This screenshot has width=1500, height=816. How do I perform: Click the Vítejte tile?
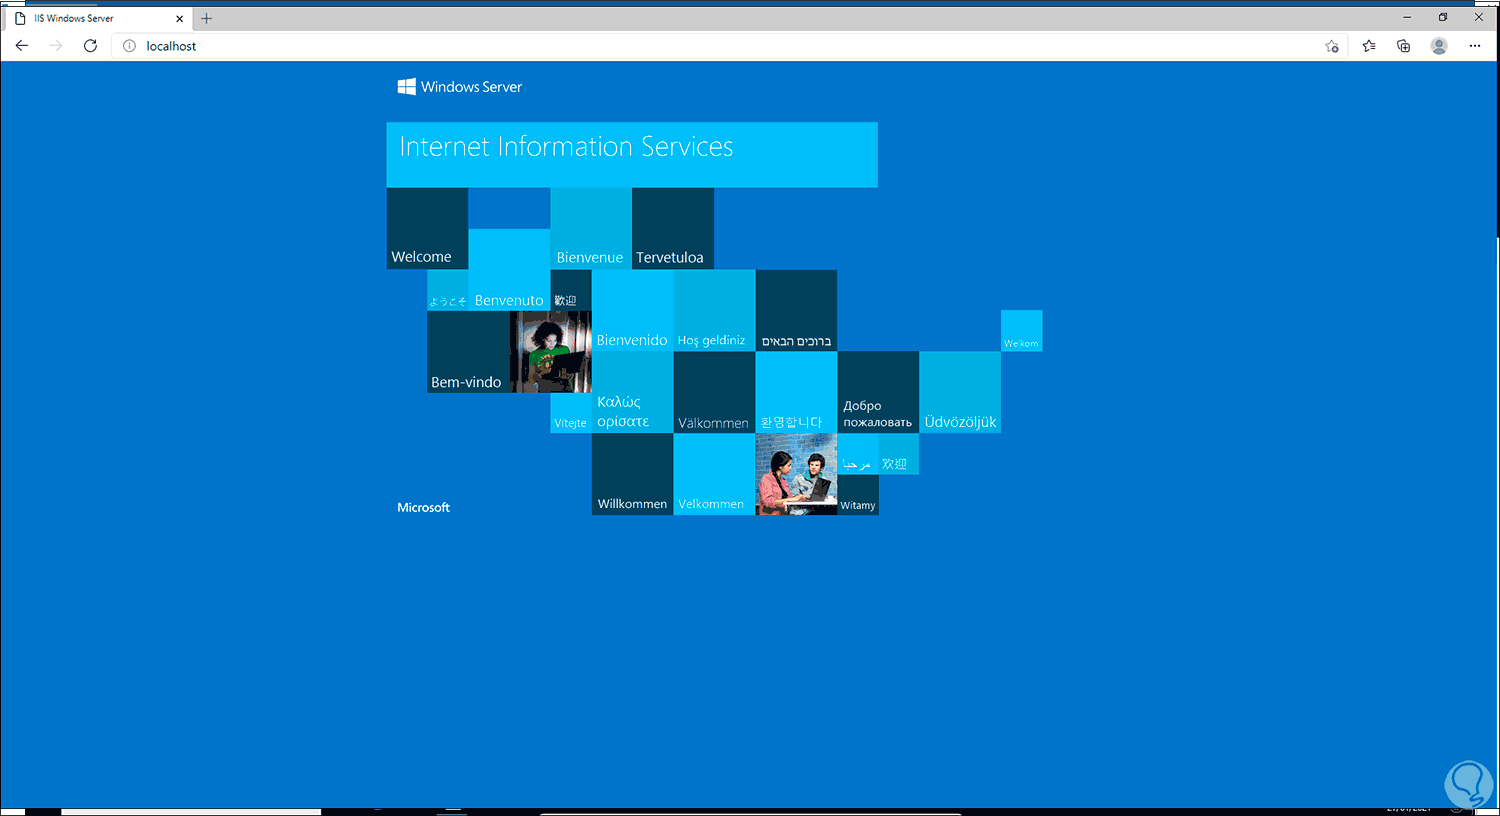pos(571,413)
